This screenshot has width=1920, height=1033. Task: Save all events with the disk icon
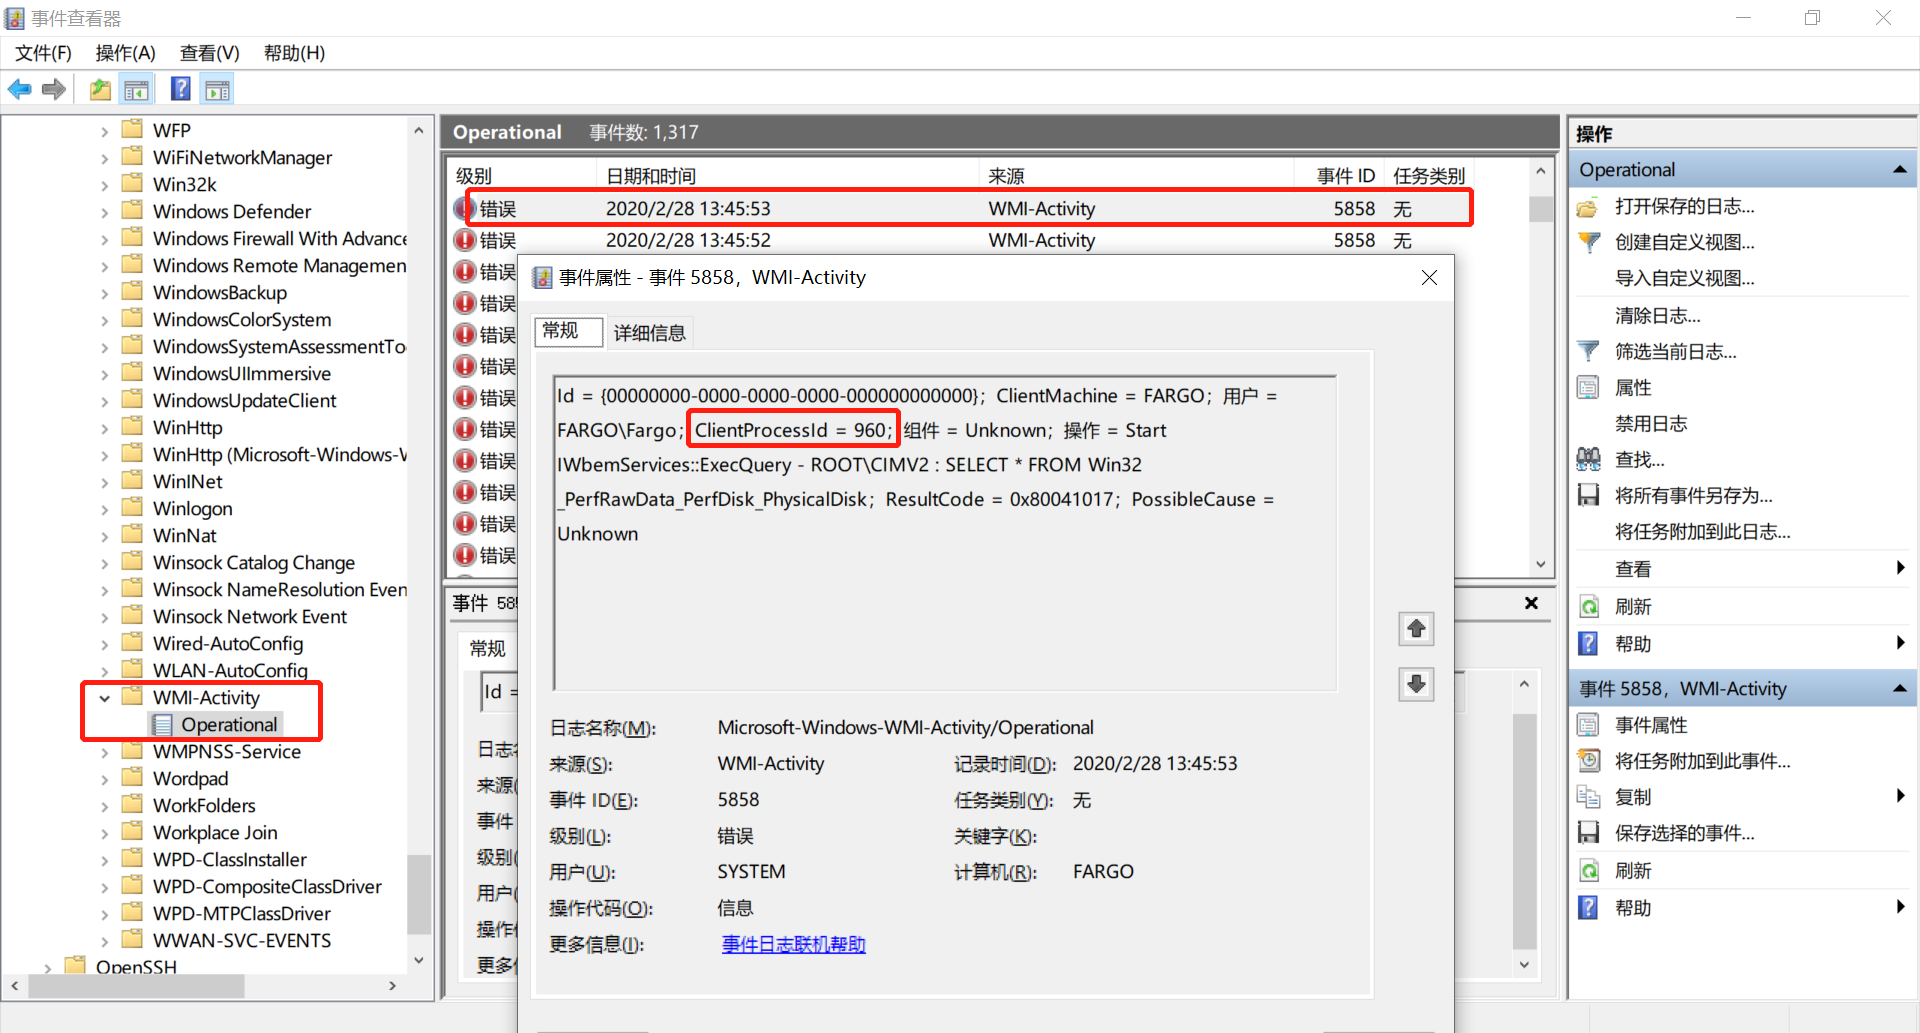[x=1588, y=495]
